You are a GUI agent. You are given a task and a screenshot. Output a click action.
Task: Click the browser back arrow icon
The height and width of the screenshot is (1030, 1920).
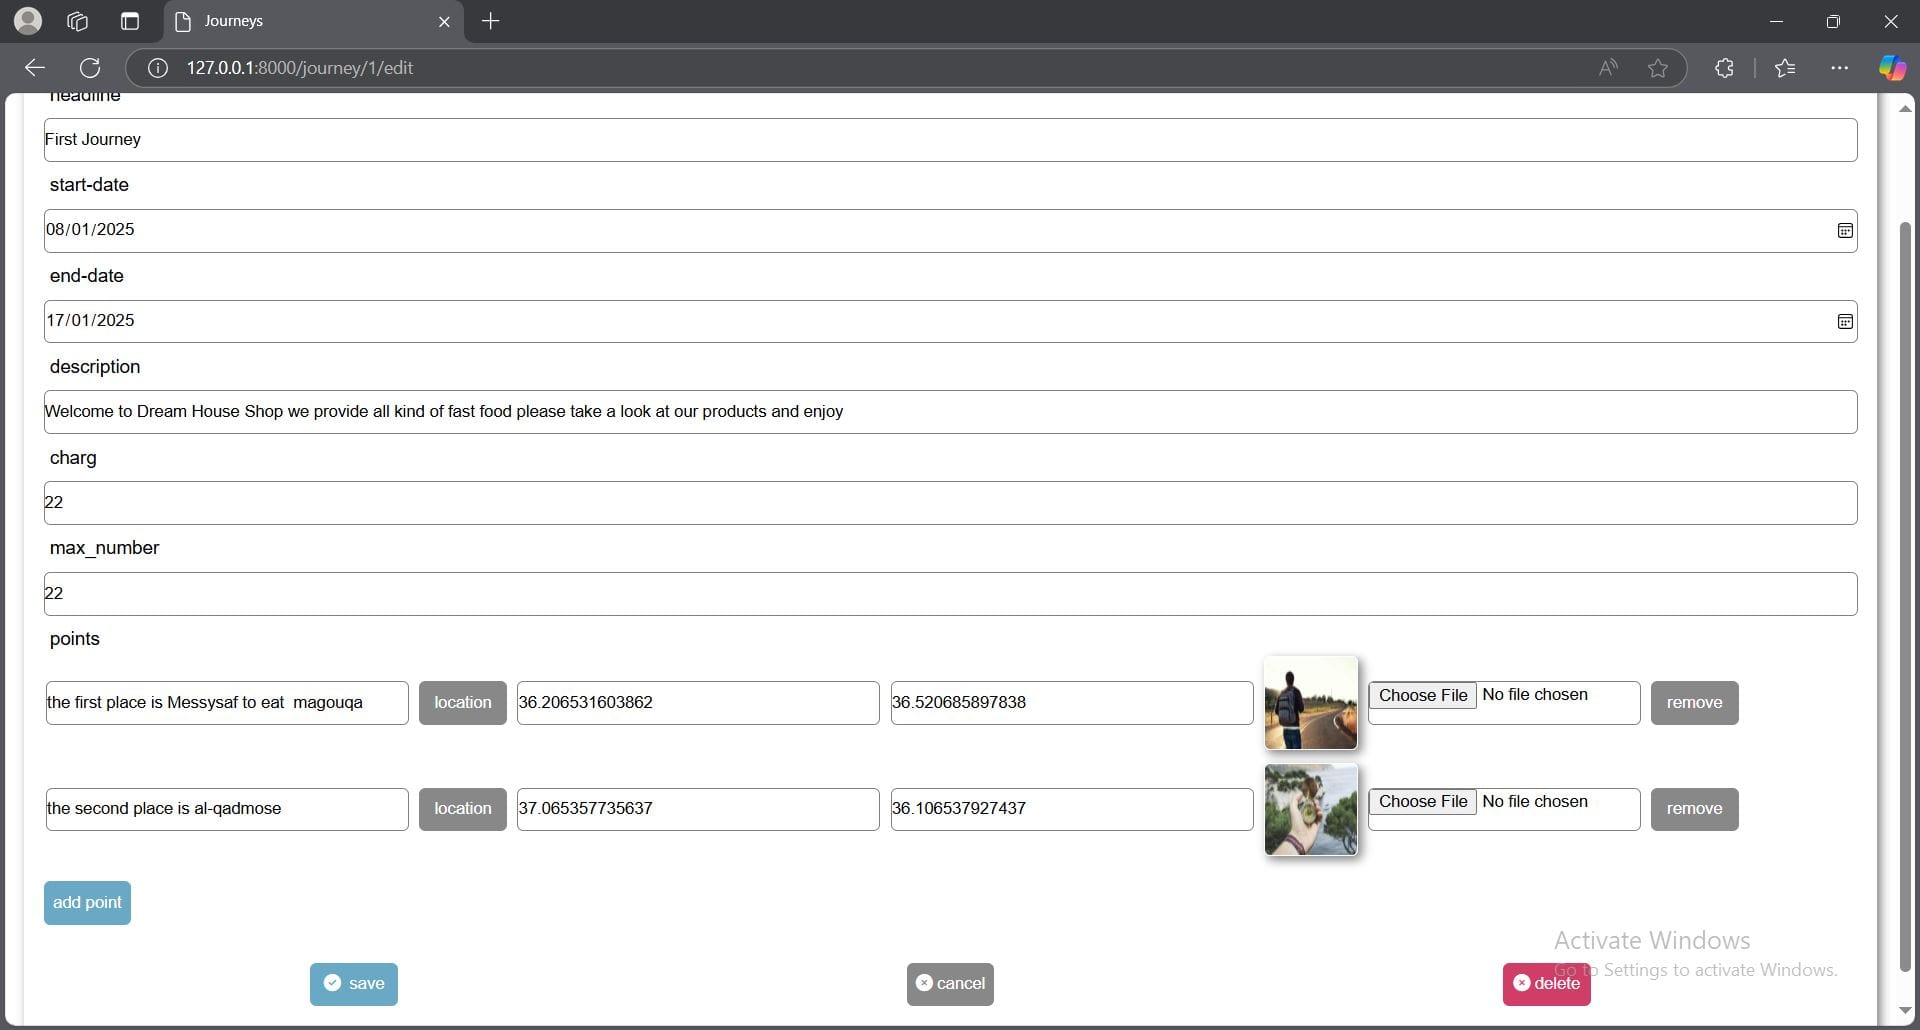(35, 68)
